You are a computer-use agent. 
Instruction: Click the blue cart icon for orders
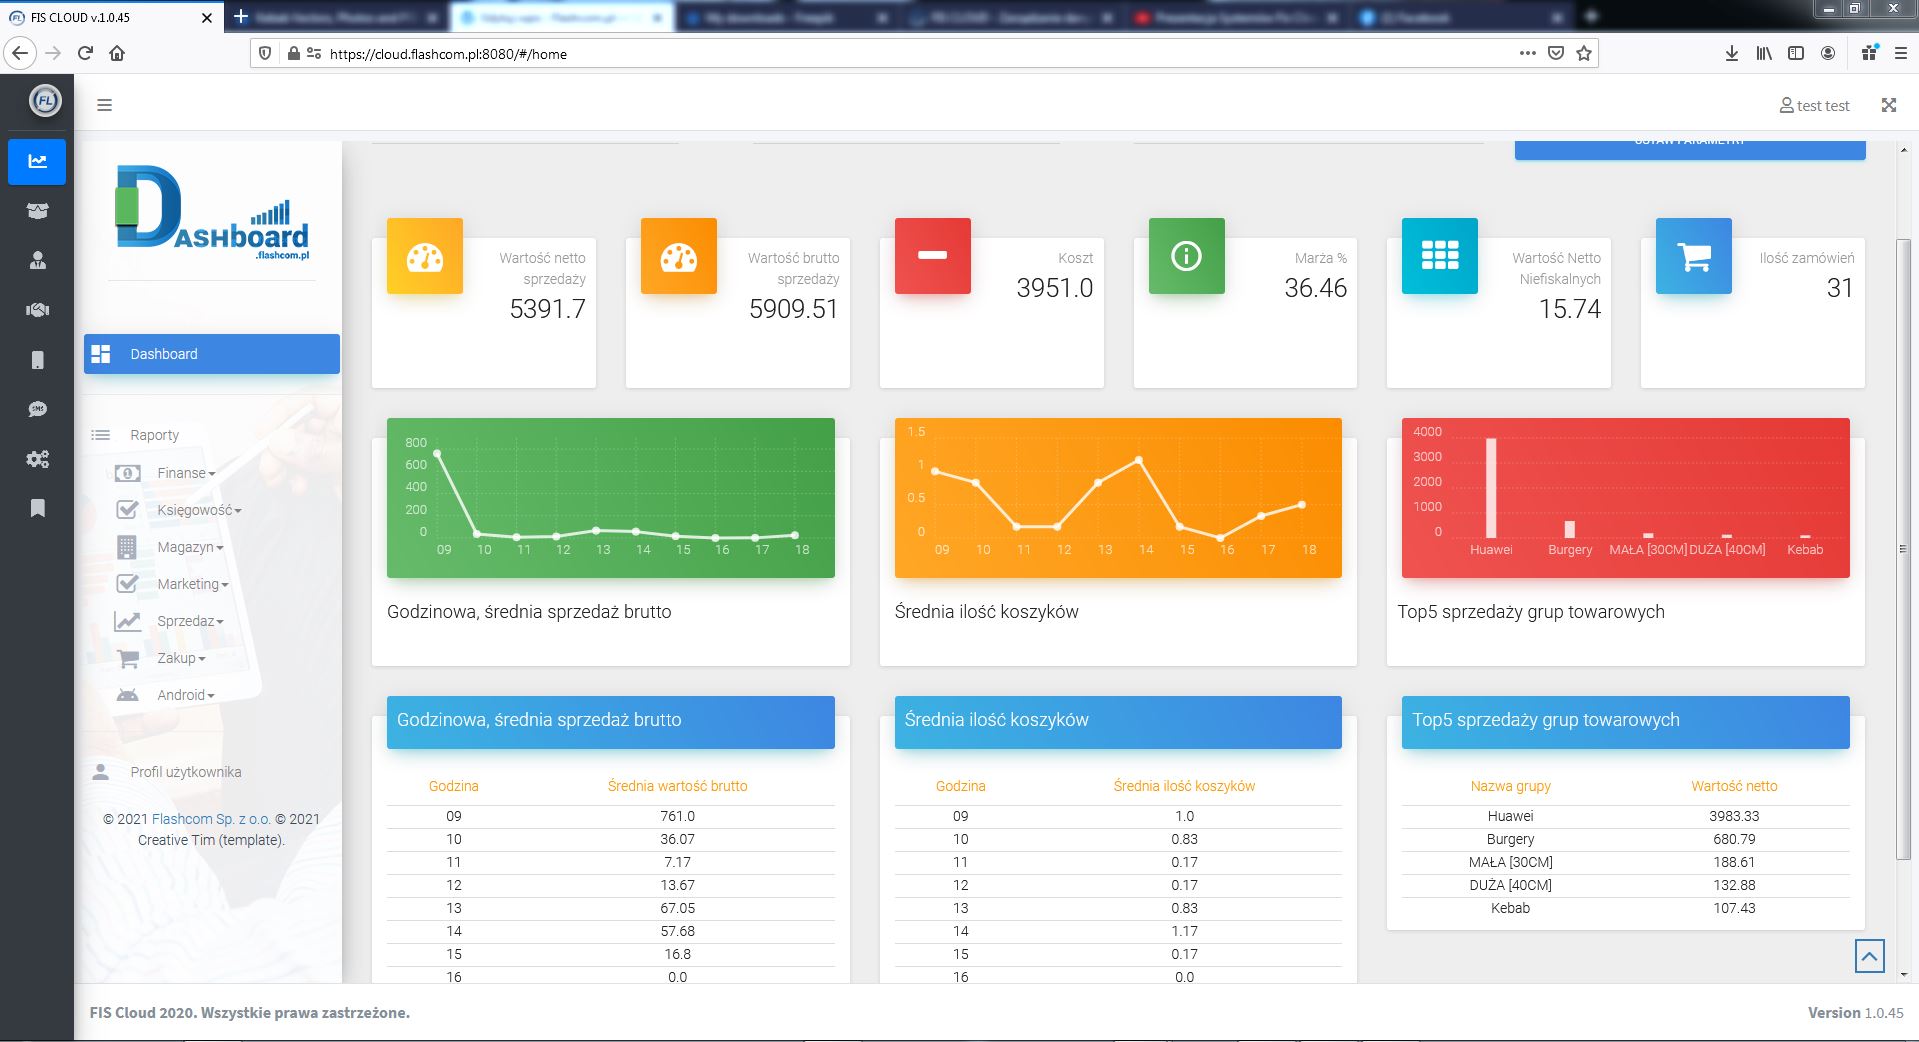[x=1694, y=256]
